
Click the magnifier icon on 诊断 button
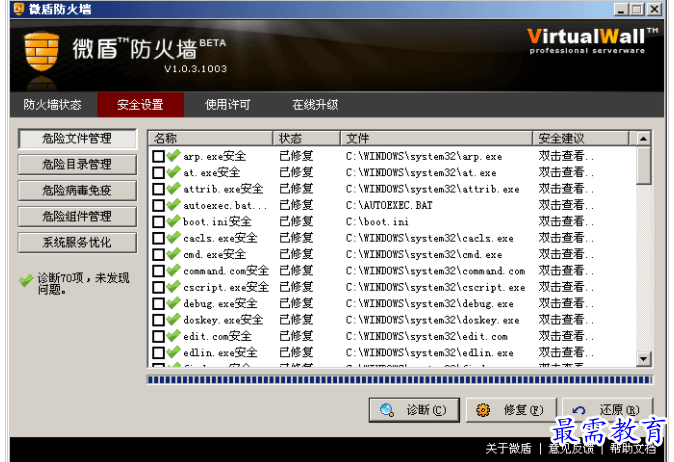[x=387, y=410]
